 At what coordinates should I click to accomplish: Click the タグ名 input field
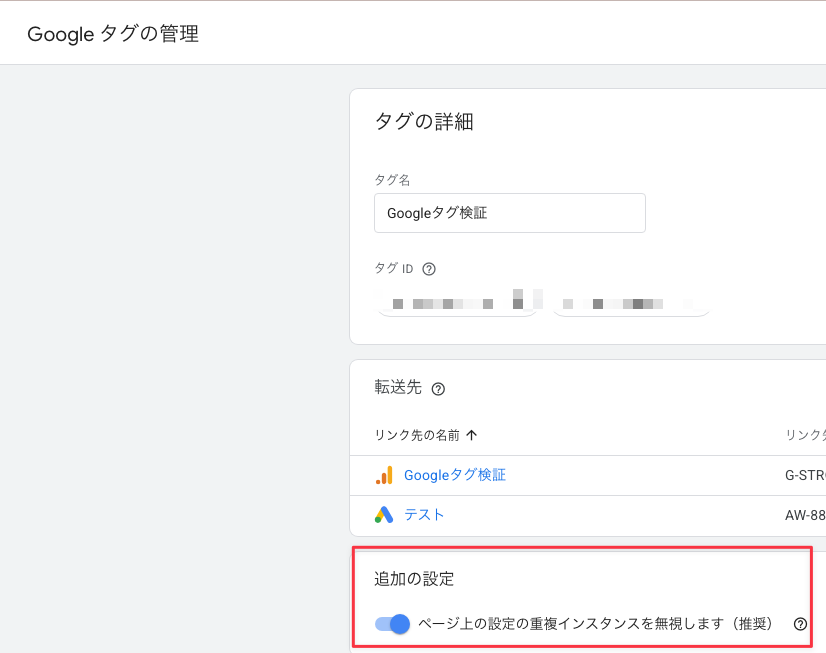tap(509, 213)
